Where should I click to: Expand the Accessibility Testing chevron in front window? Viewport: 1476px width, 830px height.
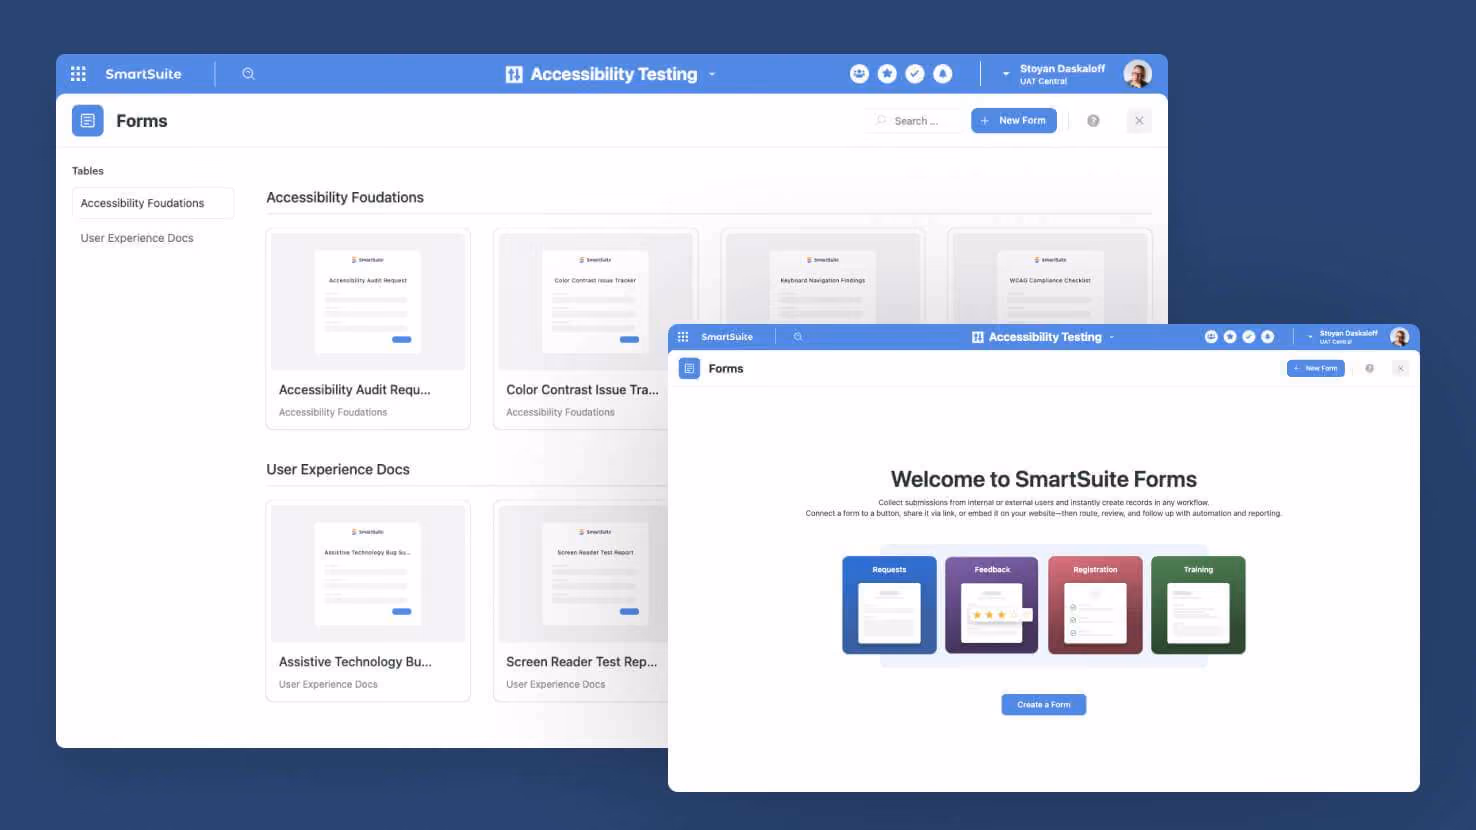coord(1112,337)
